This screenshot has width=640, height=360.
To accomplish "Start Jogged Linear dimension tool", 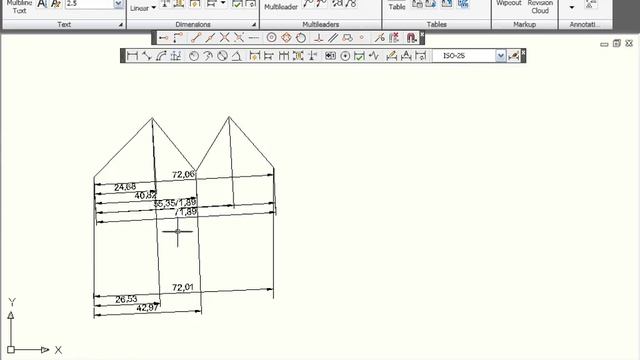I will [374, 56].
